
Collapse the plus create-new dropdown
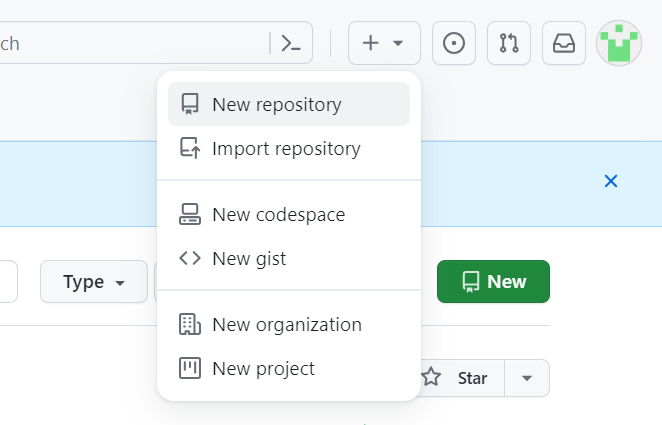pyautogui.click(x=384, y=43)
